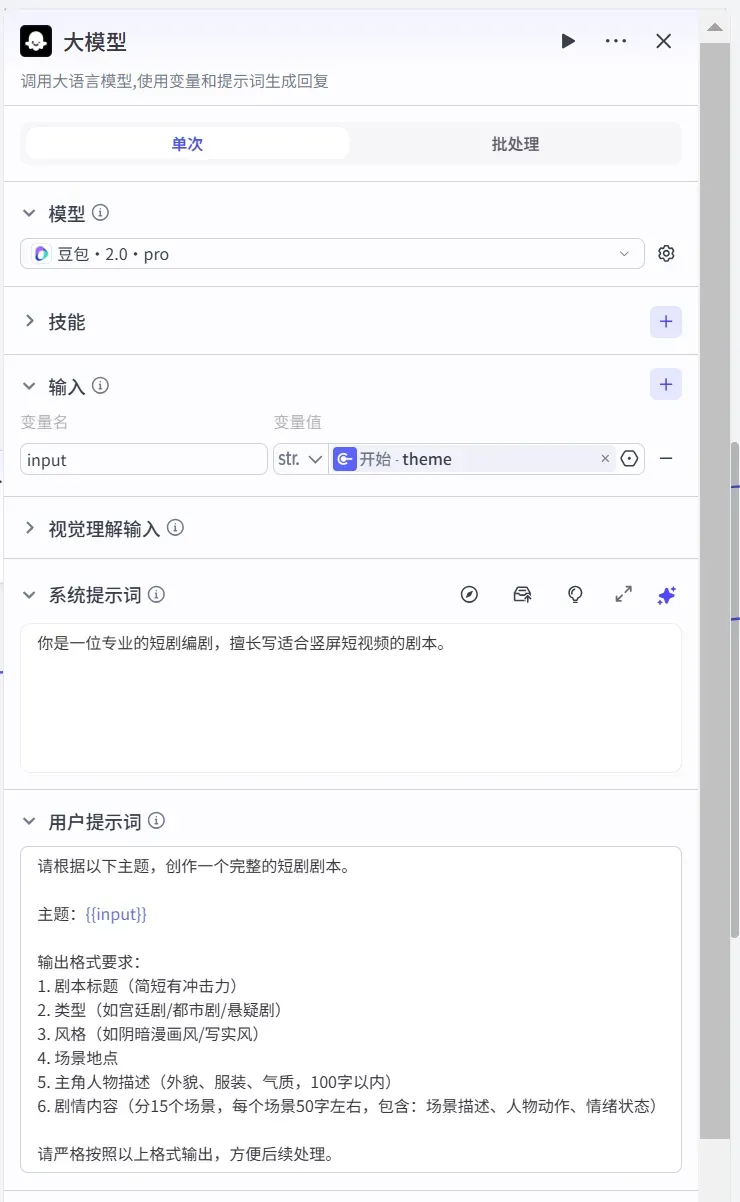Run the 大模型 node with play icon

click(x=568, y=41)
